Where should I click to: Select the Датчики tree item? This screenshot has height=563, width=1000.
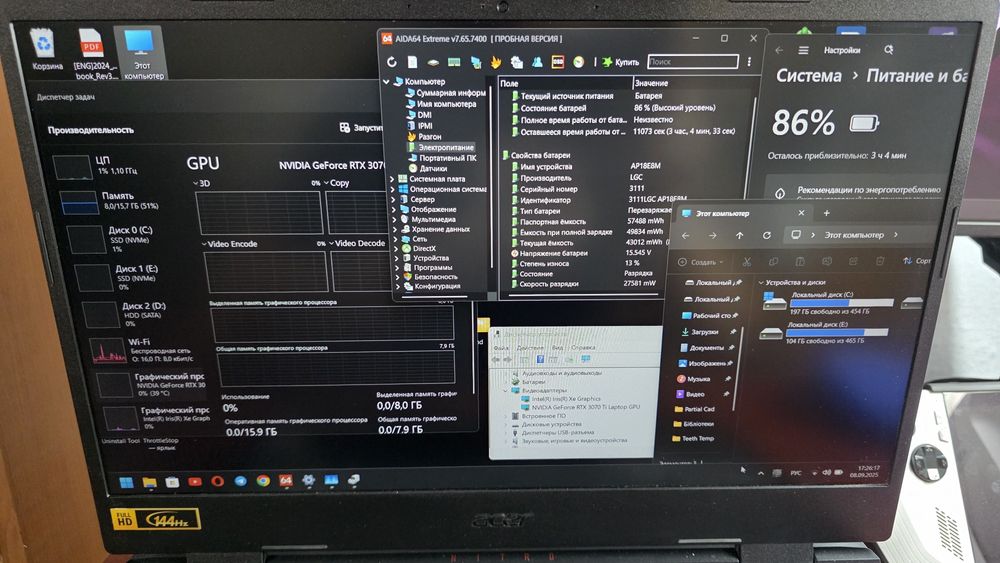[428, 168]
